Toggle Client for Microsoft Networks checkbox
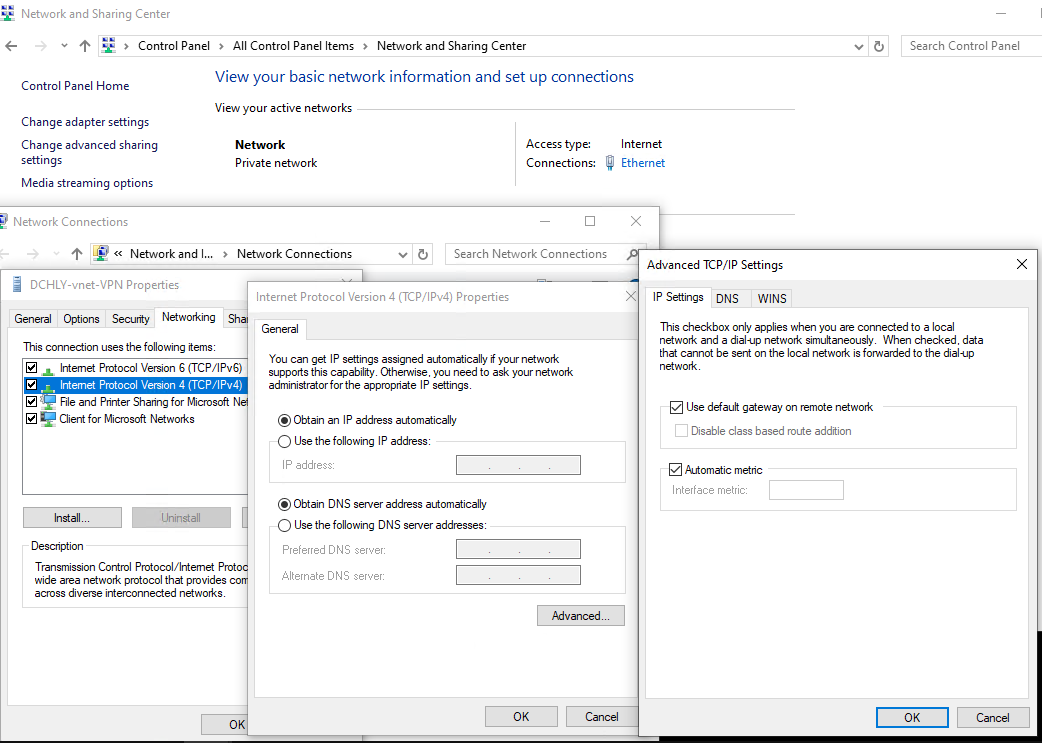The height and width of the screenshot is (743, 1042). (x=31, y=419)
